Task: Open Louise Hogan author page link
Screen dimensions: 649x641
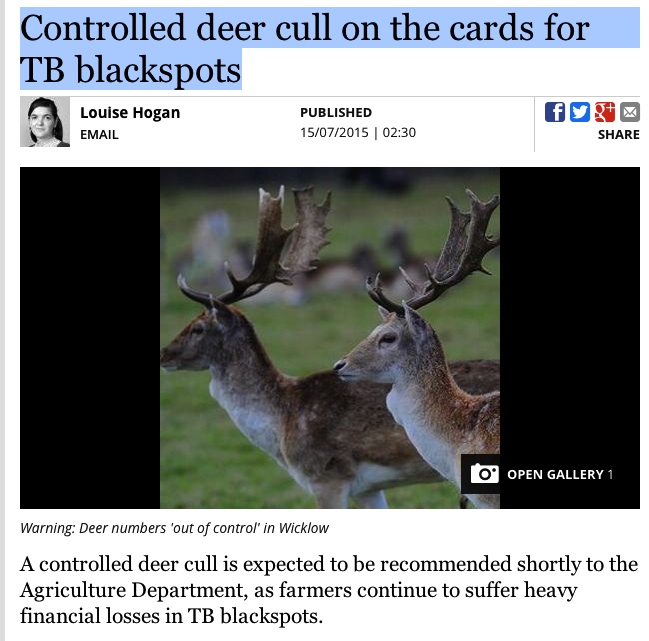Action: tap(130, 113)
